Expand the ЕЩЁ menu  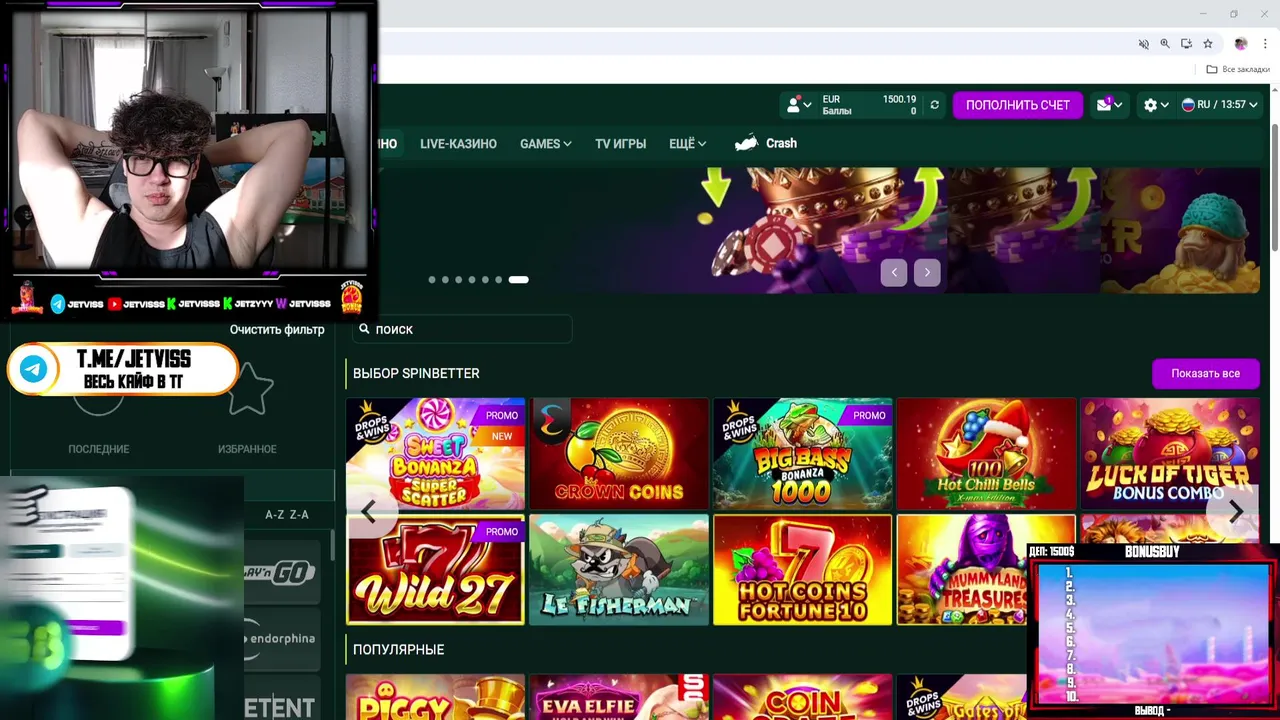click(687, 144)
